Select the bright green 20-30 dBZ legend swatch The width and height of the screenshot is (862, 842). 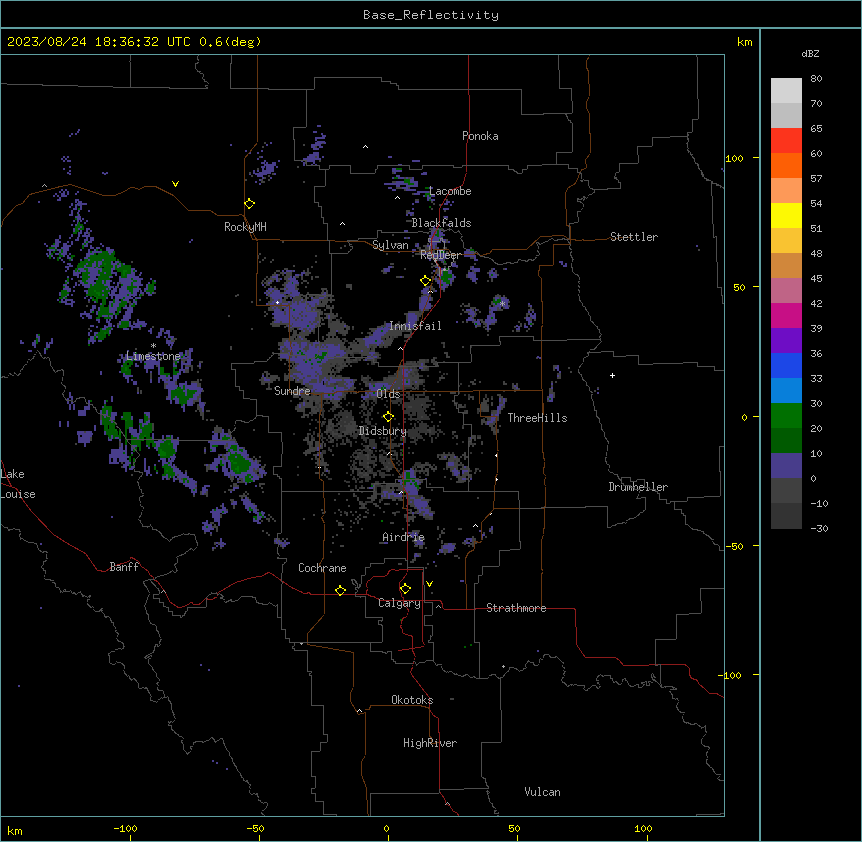[x=786, y=416]
